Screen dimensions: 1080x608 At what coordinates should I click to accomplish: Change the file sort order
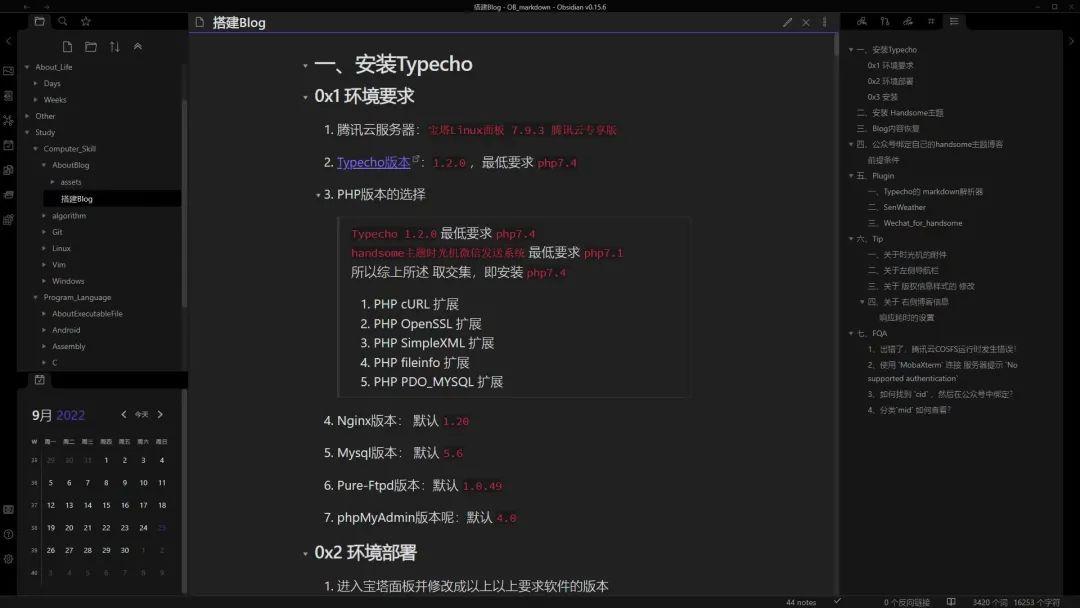pos(114,47)
